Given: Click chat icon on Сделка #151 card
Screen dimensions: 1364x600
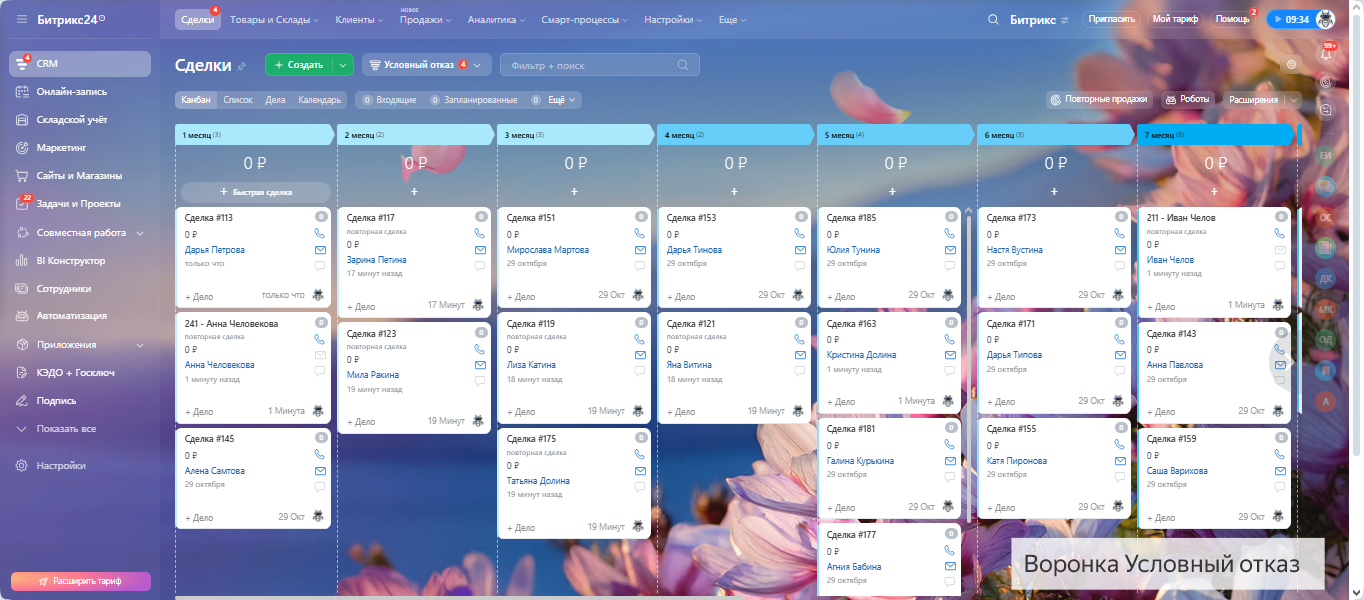Looking at the screenshot, I should 640,266.
